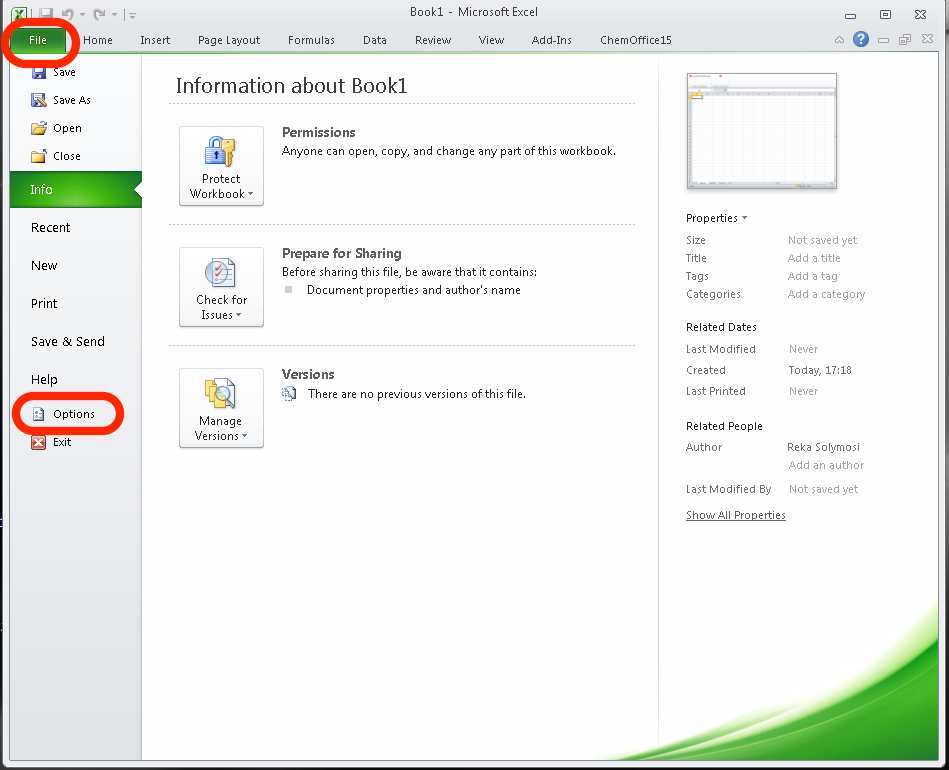Click the Exit red X icon

(39, 442)
